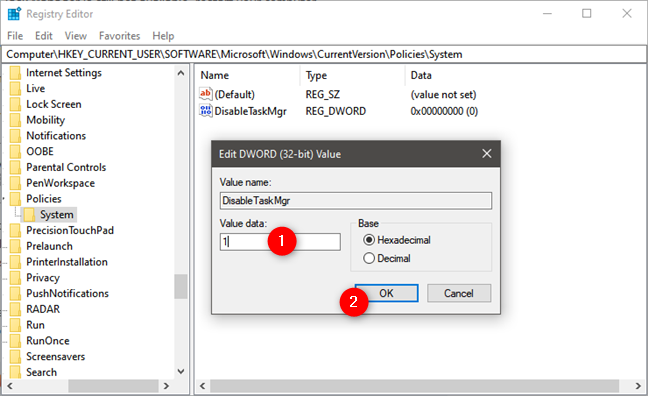Click values pane horizontal scroll right arrow
The width and height of the screenshot is (648, 396).
click(638, 386)
